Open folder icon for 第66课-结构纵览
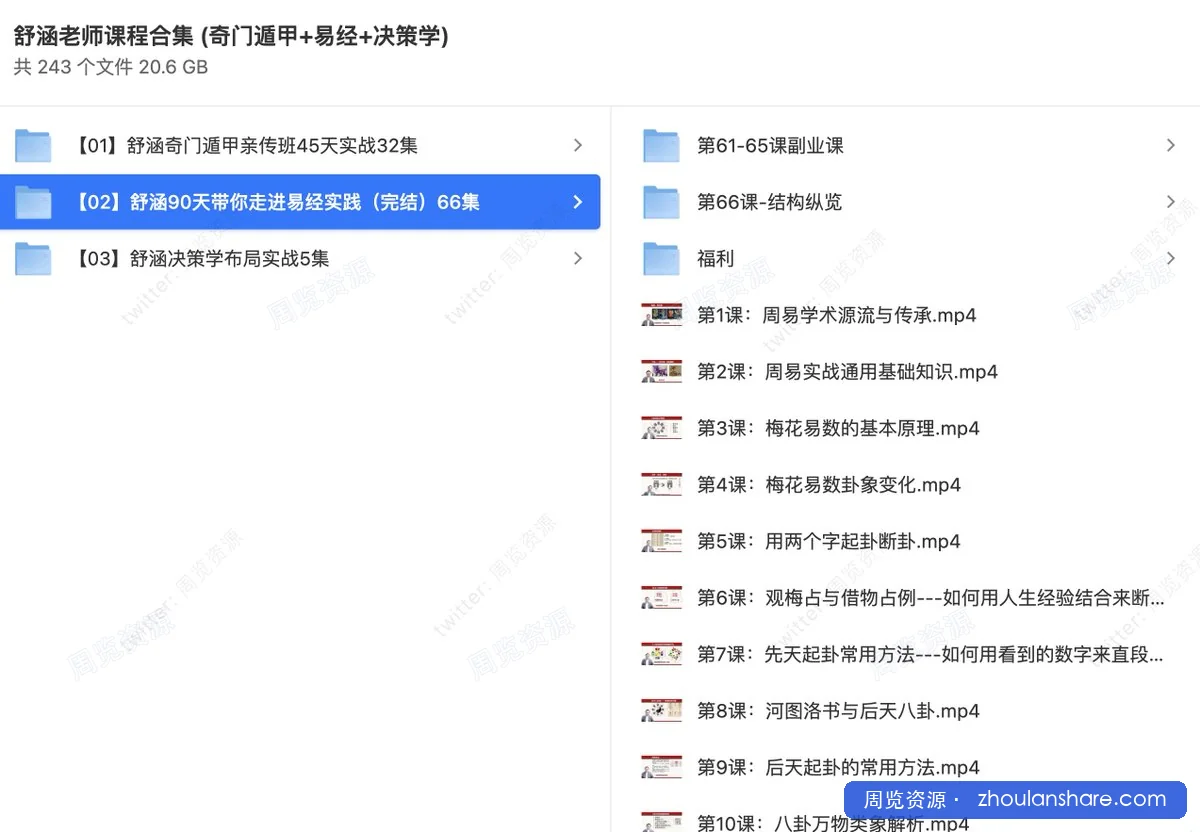The height and width of the screenshot is (832, 1200). (x=661, y=202)
